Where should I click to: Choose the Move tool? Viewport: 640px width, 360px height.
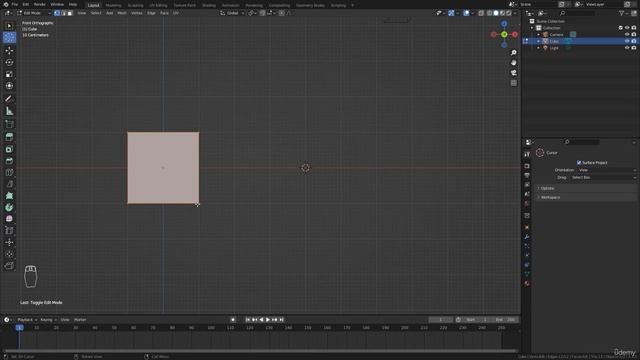pyautogui.click(x=9, y=51)
